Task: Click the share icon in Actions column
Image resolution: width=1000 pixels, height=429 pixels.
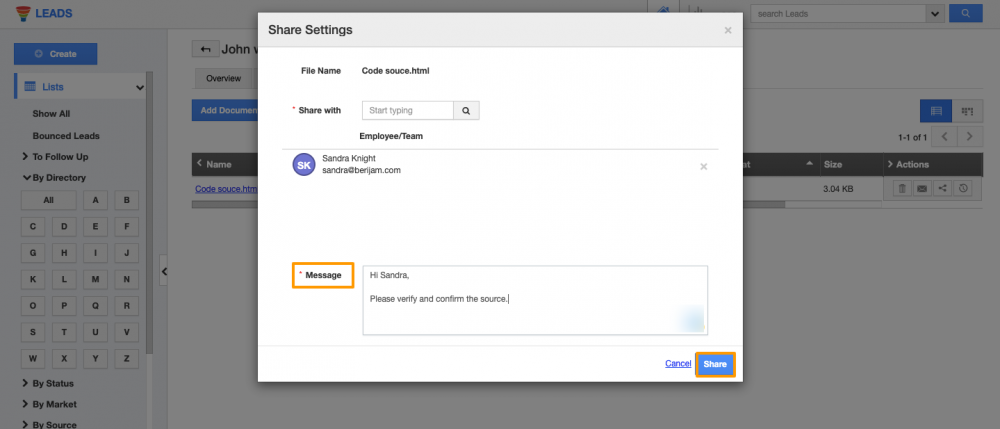Action: point(942,188)
